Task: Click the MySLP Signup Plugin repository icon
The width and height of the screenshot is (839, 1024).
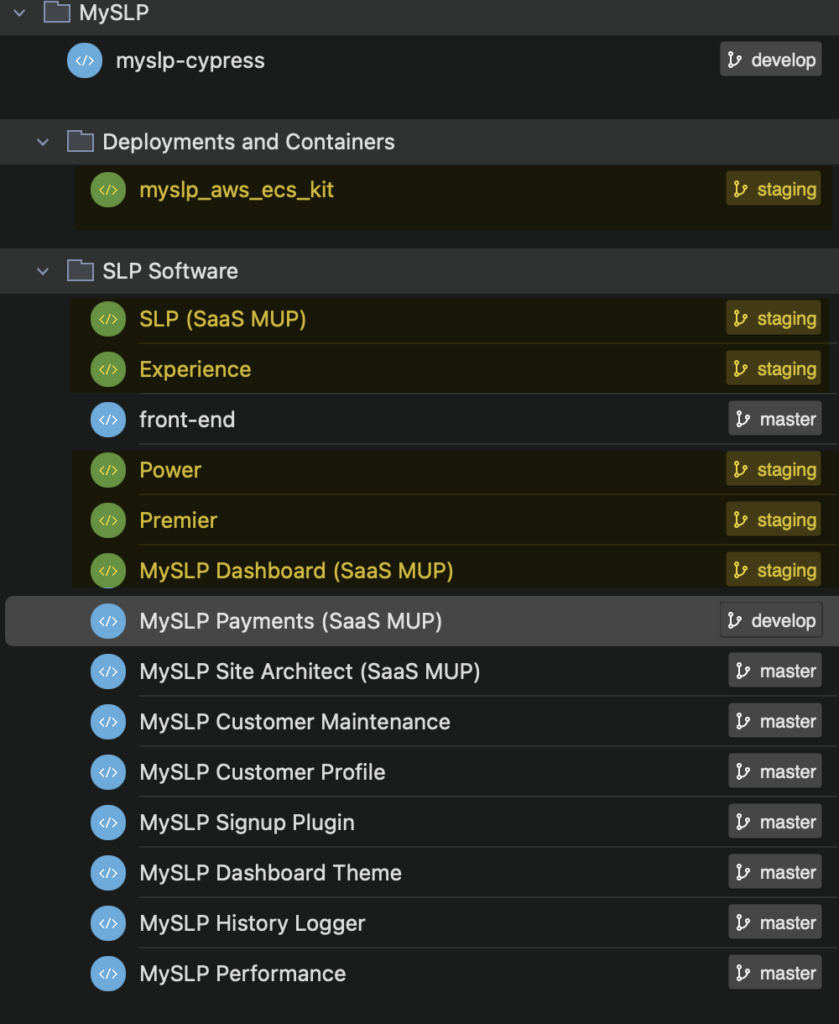Action: [108, 823]
